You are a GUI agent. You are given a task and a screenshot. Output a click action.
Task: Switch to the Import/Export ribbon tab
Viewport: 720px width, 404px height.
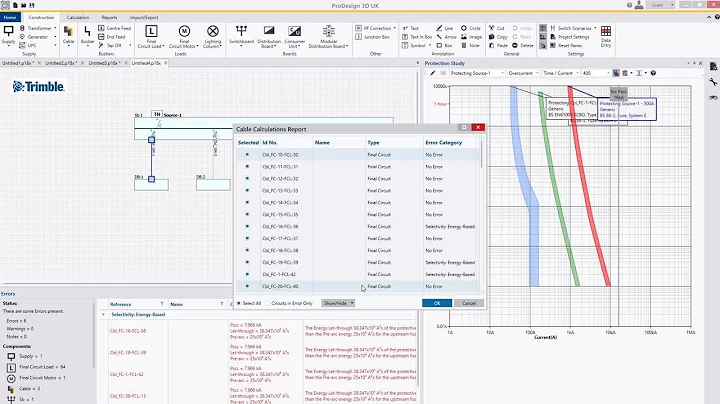click(x=144, y=17)
